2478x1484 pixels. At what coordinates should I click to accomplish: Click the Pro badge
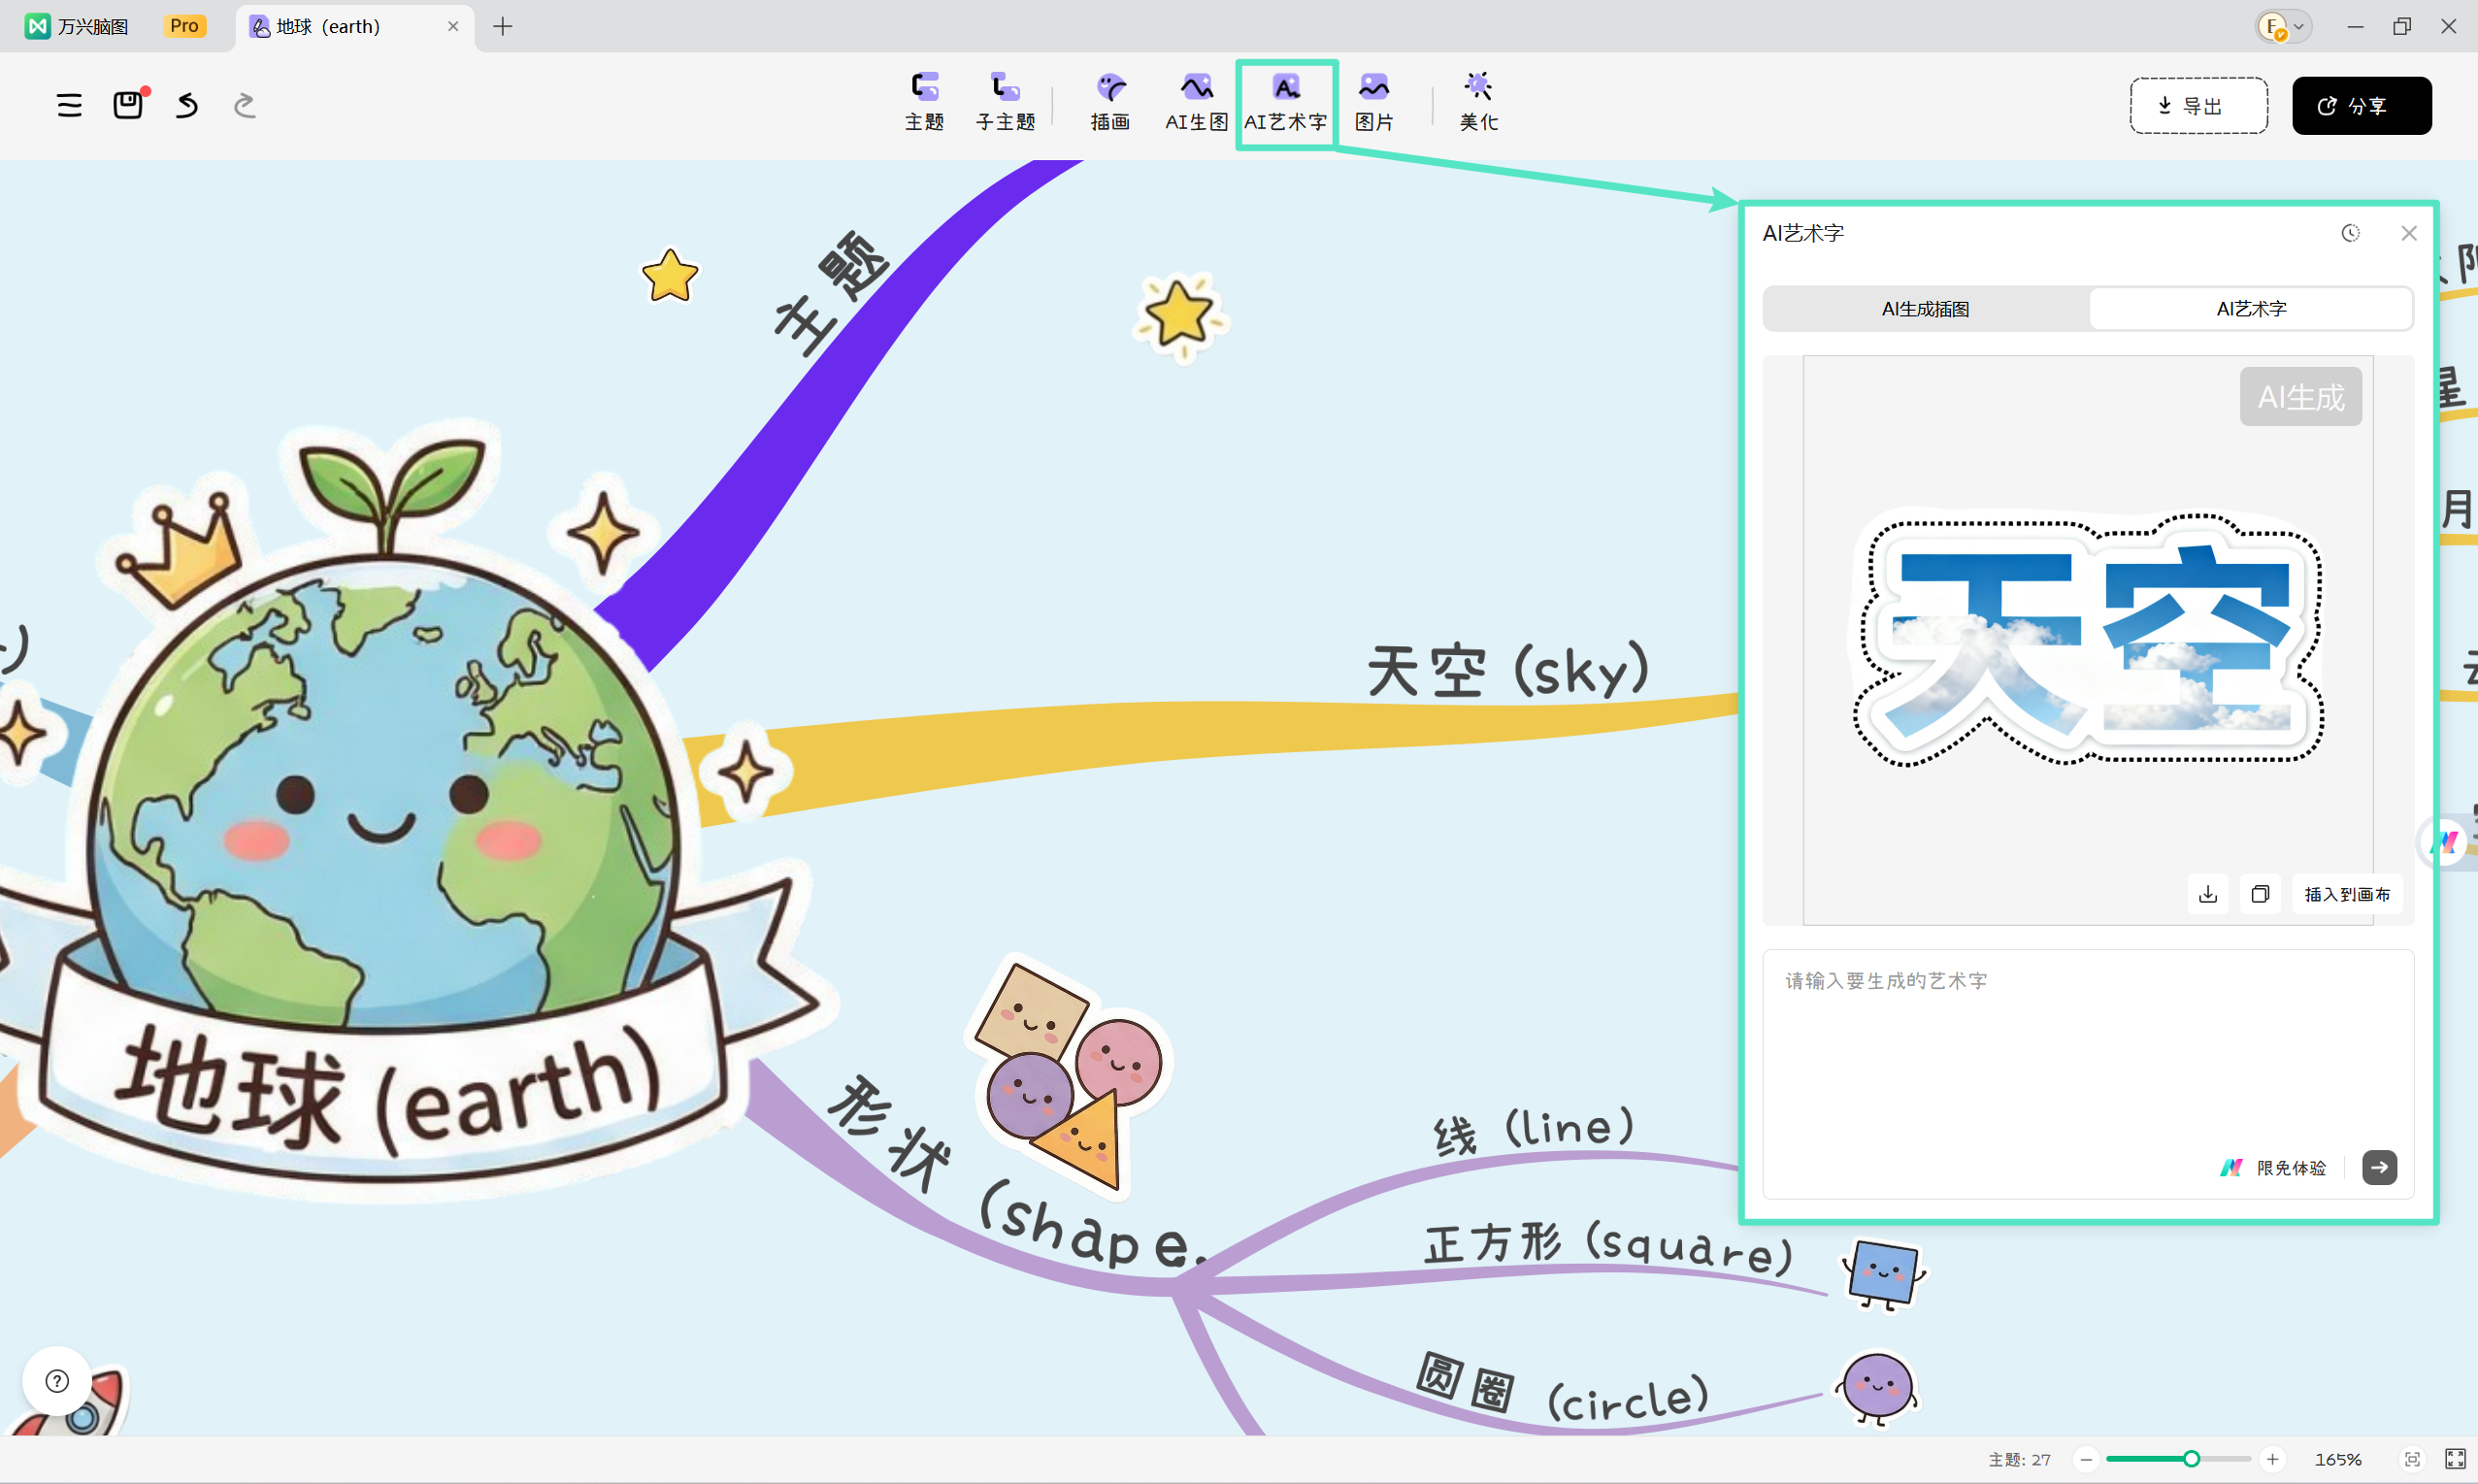pyautogui.click(x=185, y=26)
